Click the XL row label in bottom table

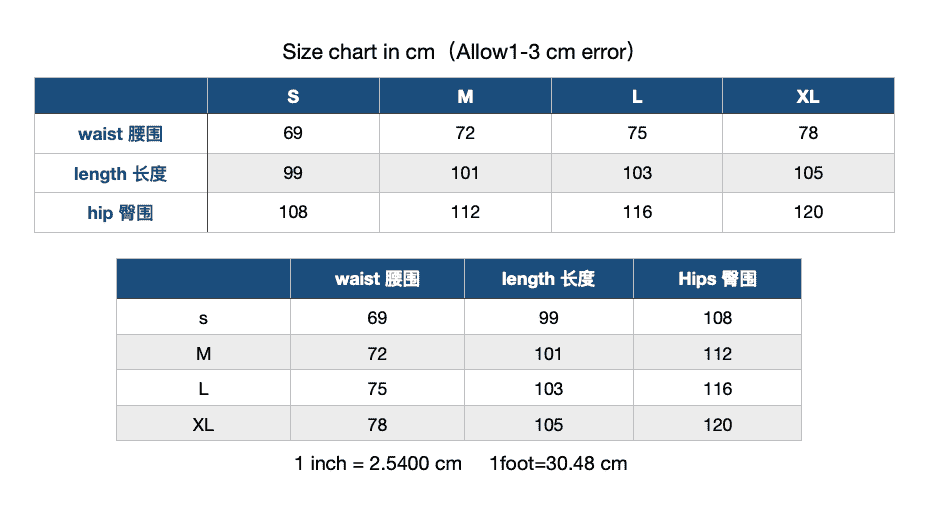pyautogui.click(x=203, y=425)
